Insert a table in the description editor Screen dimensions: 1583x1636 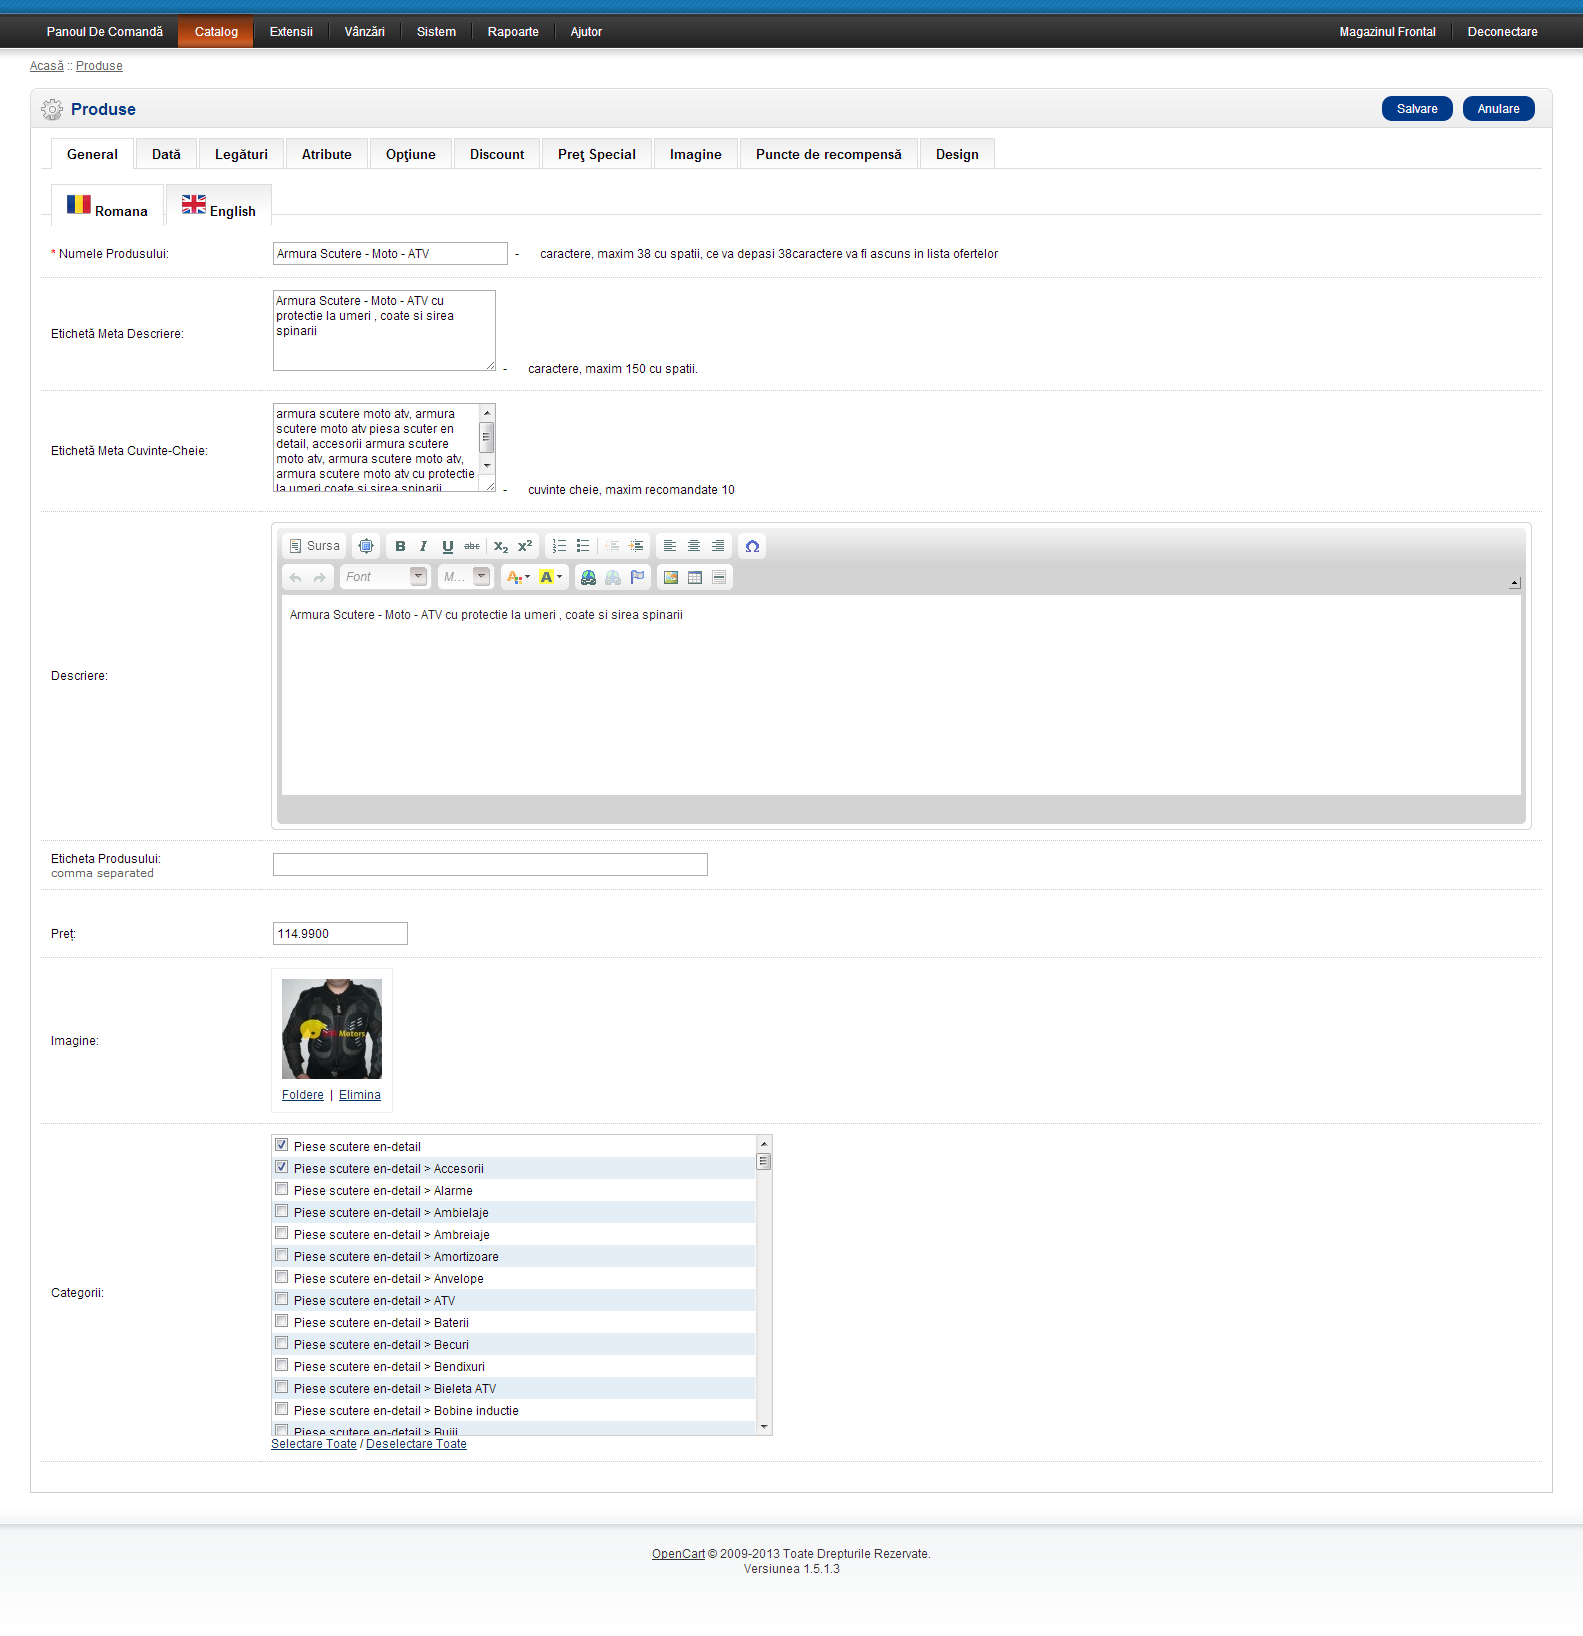click(x=695, y=577)
